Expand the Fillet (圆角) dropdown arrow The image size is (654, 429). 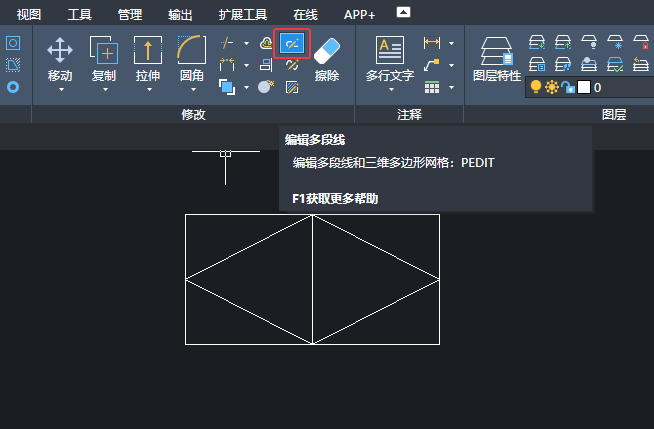[x=193, y=90]
